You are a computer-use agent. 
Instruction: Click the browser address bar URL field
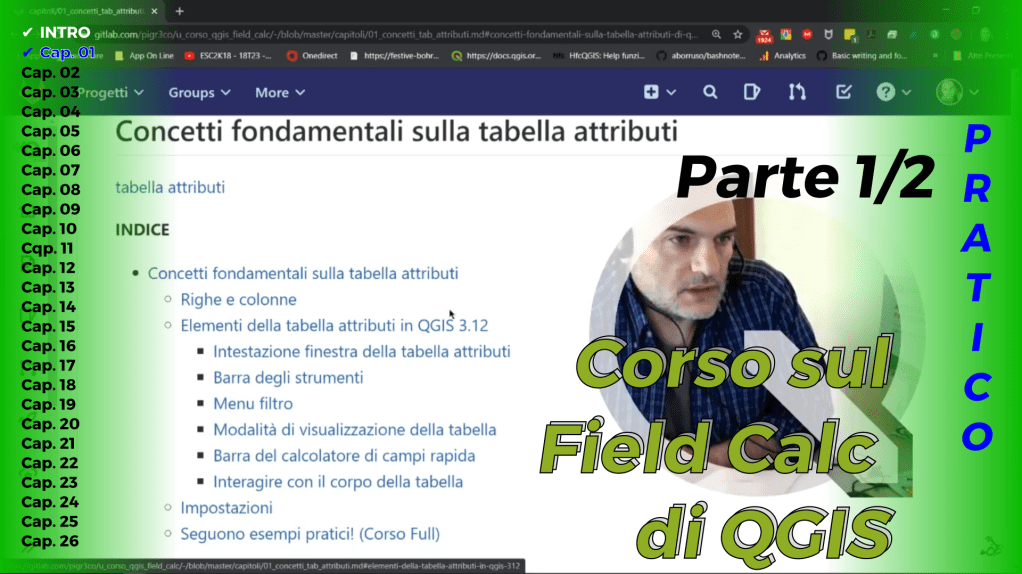click(x=400, y=34)
